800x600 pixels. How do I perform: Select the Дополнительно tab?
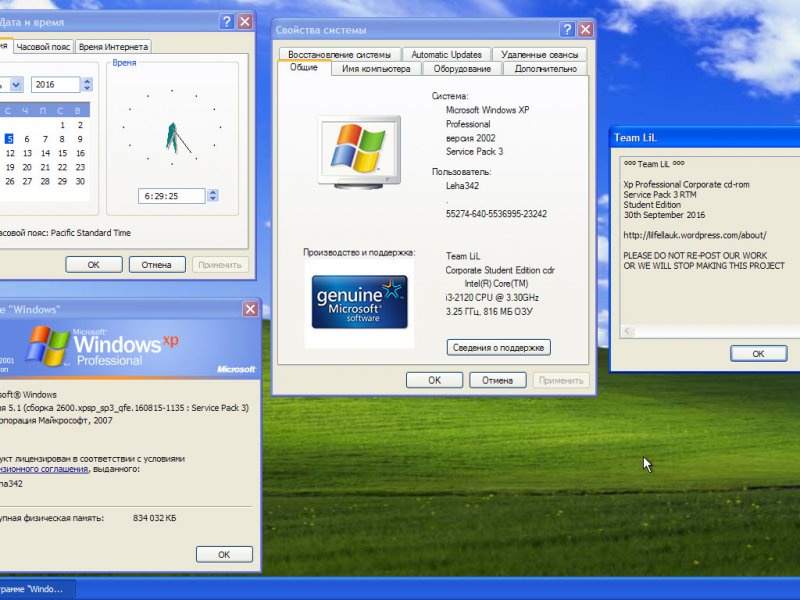[x=545, y=68]
